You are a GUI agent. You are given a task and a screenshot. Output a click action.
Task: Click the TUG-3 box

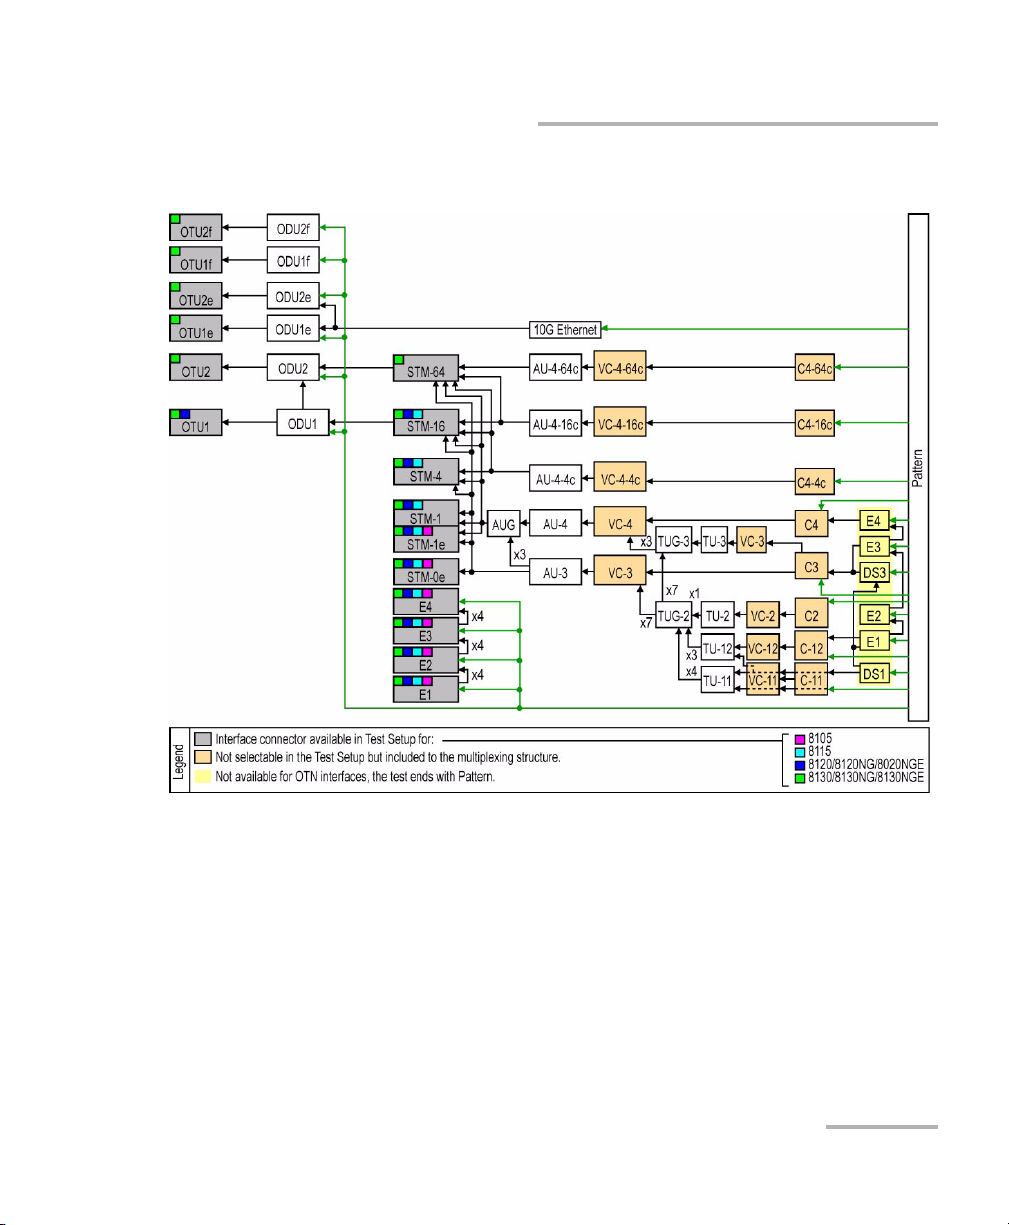tap(675, 541)
